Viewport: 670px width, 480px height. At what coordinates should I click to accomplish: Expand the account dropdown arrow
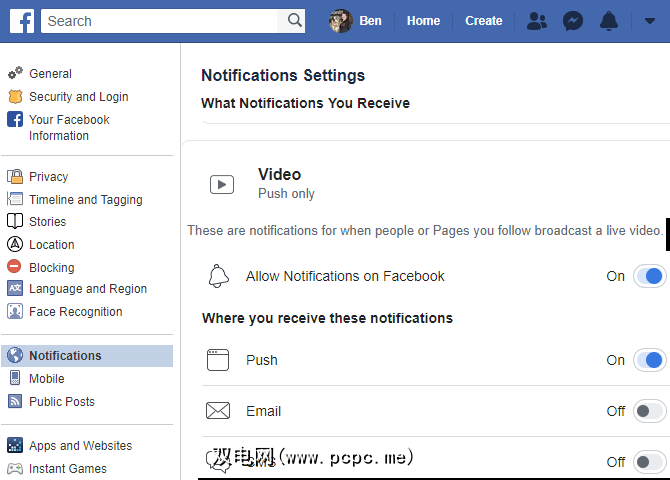649,21
